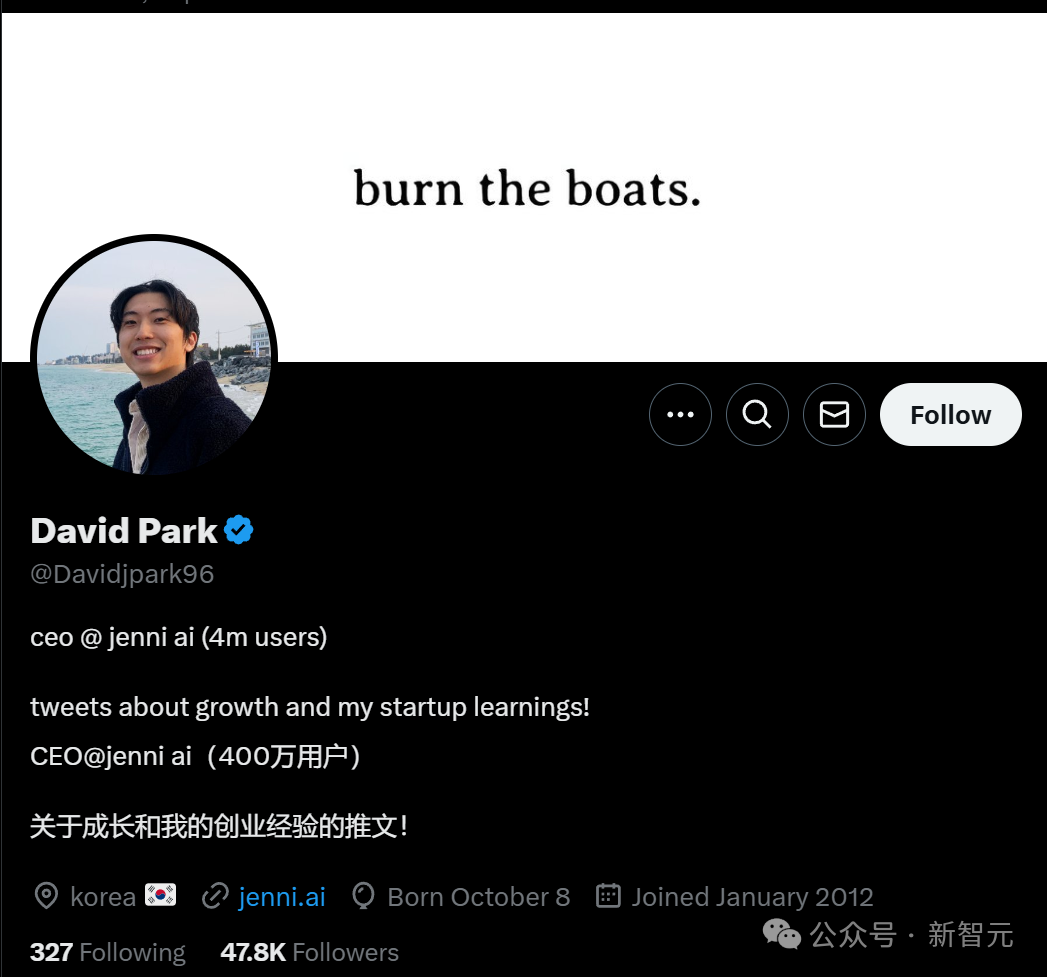Screen dimensions: 1047x977
Task: Click the WeChat logo watermark
Action: point(781,935)
